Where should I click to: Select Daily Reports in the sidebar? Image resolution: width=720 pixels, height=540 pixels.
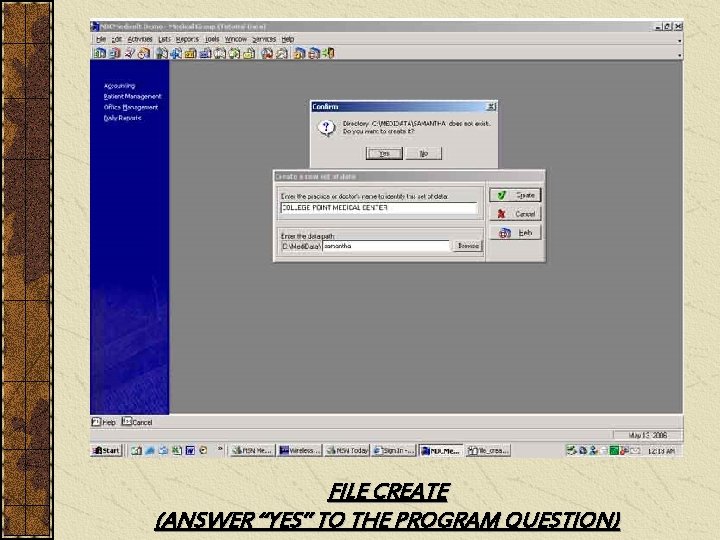point(122,118)
